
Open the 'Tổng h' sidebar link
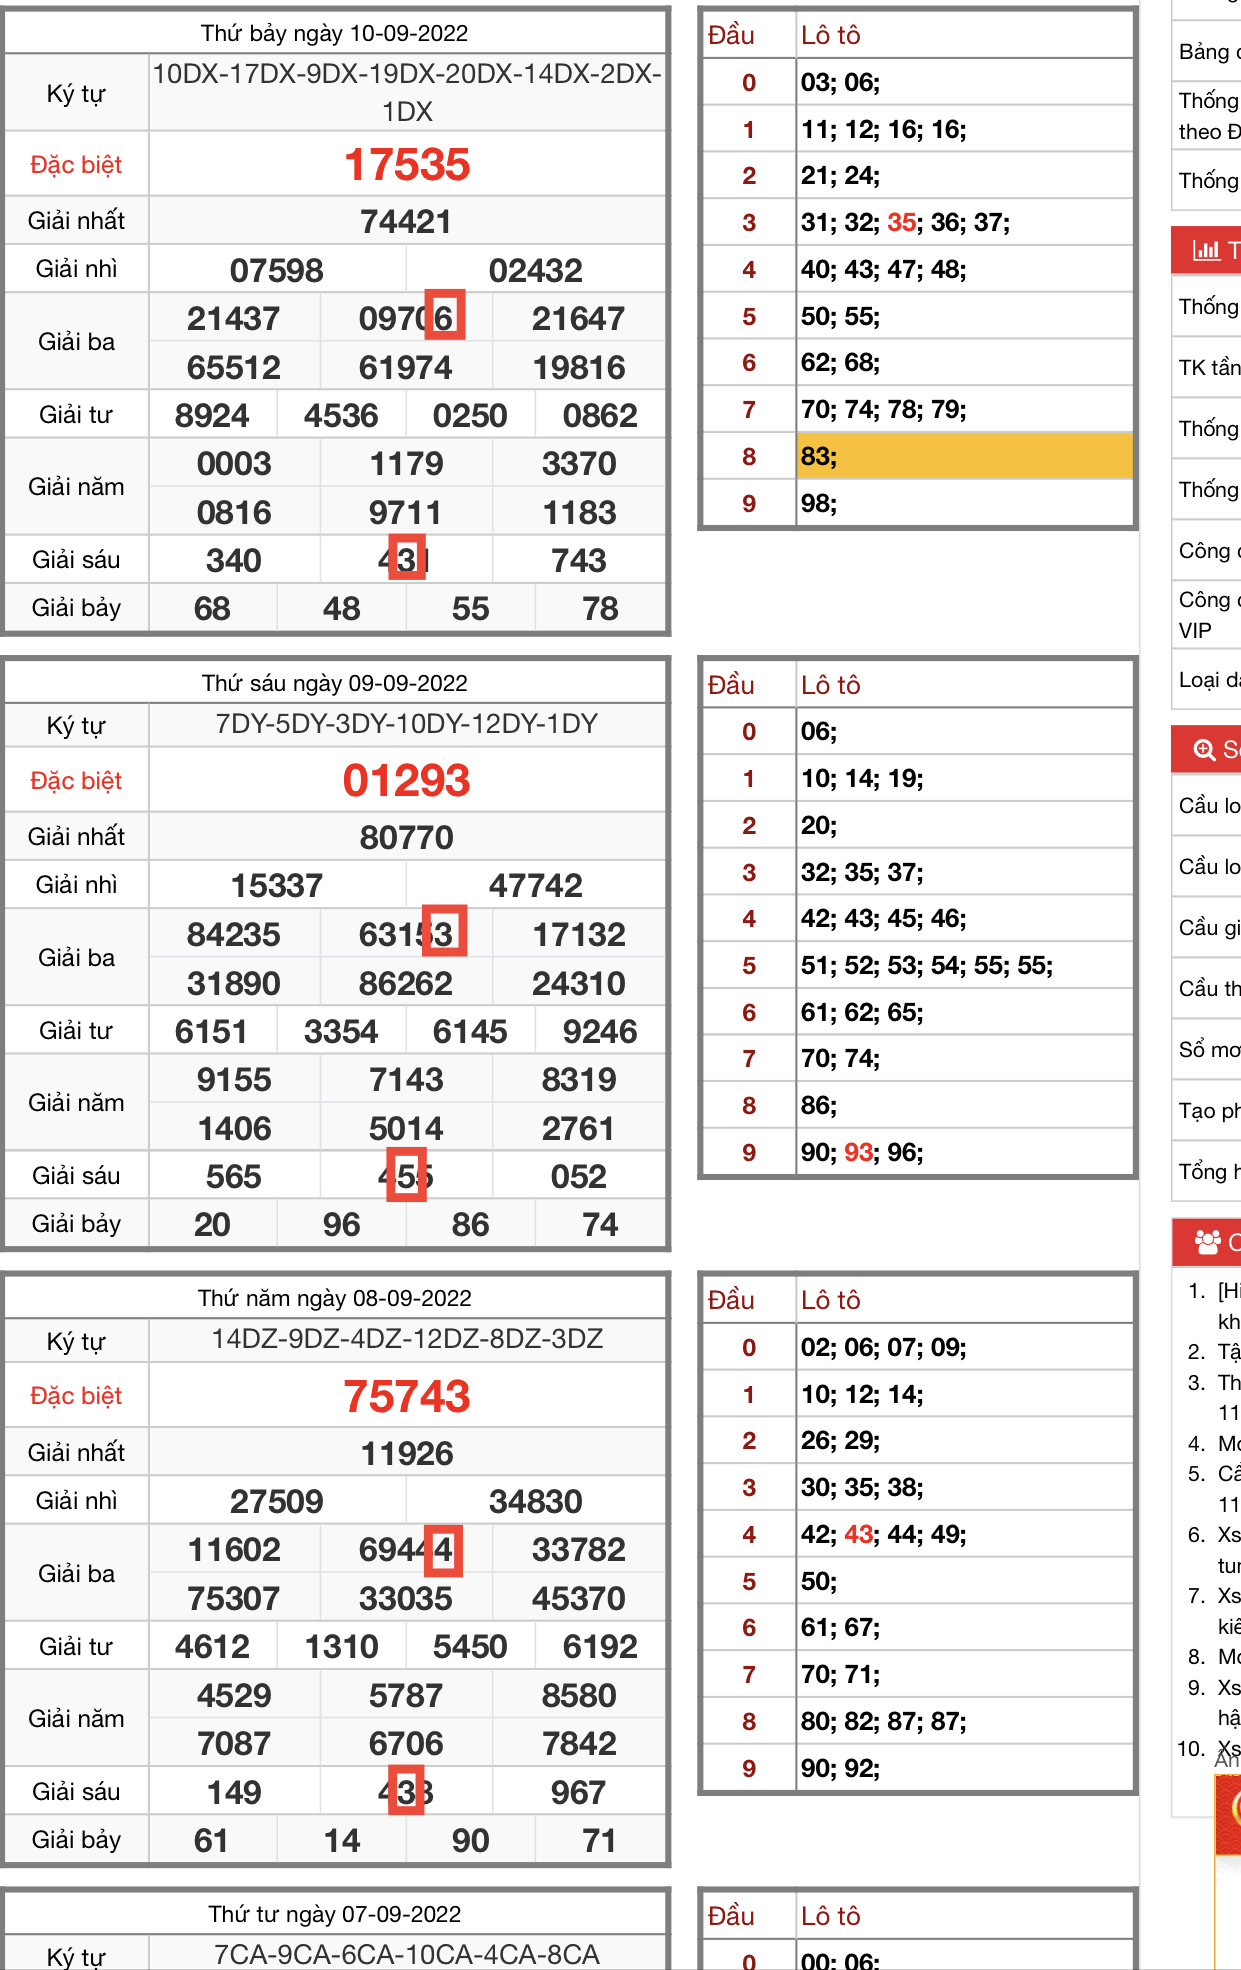click(1210, 1171)
